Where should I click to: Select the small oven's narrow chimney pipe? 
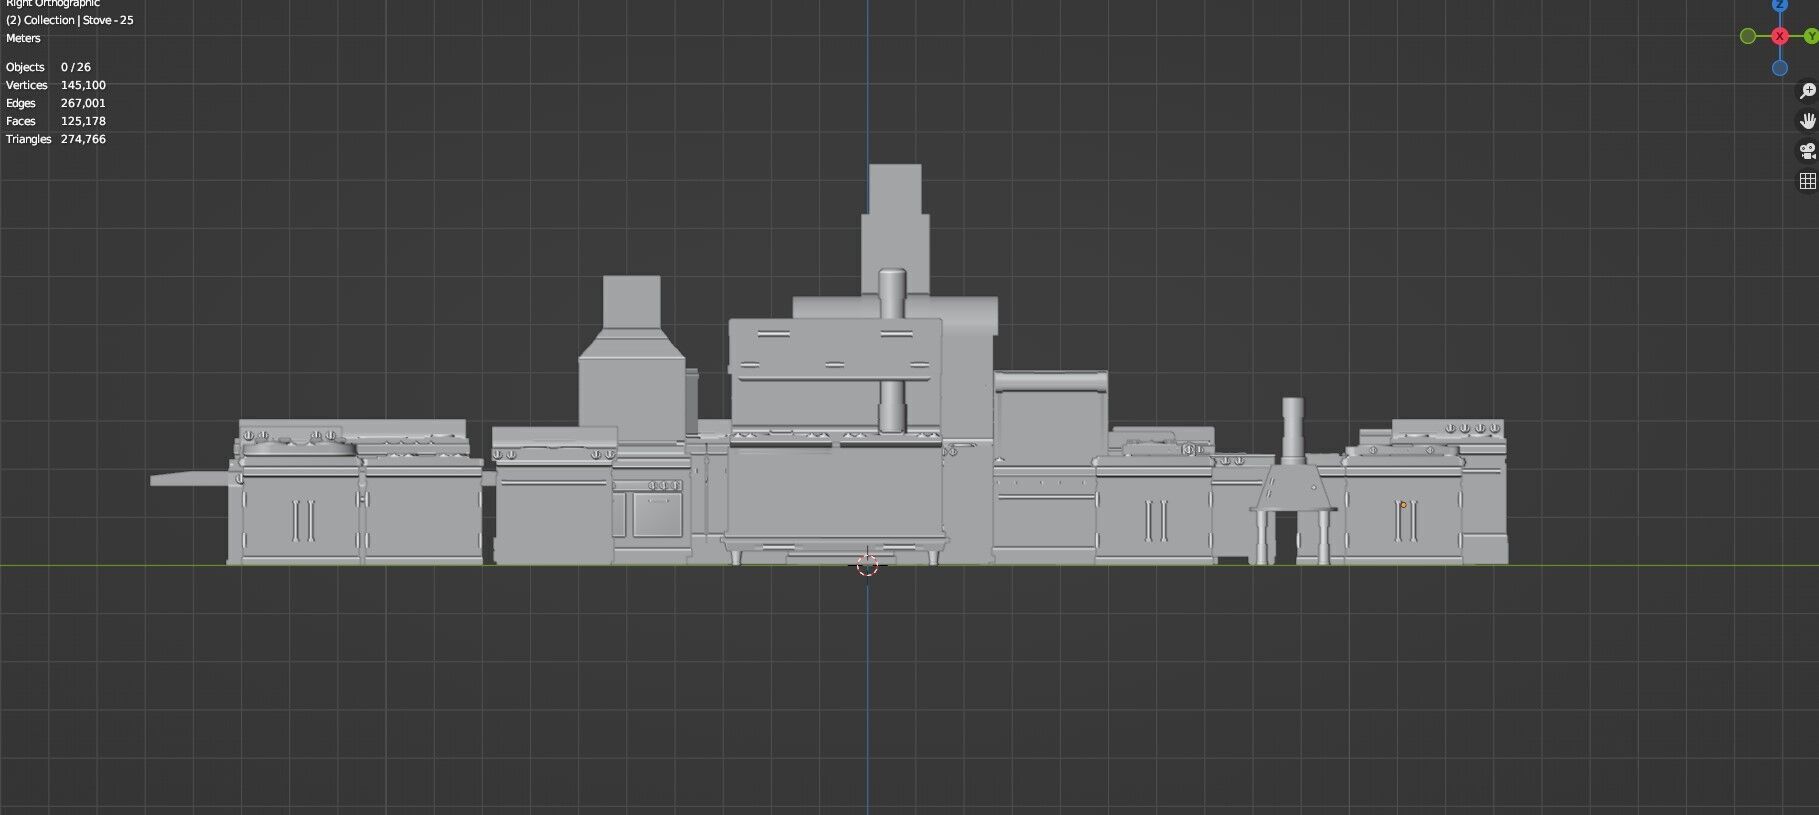[x=1293, y=430]
